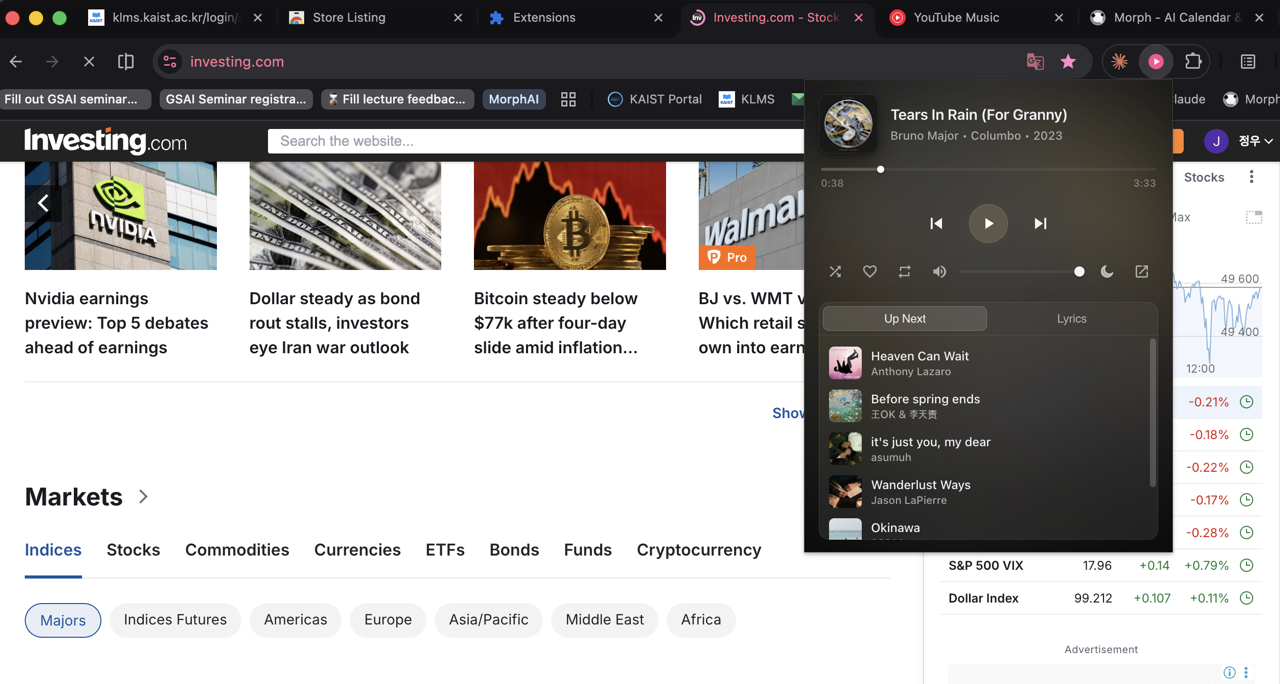The height and width of the screenshot is (684, 1280).
Task: Open the reading list panel icon
Action: tap(1248, 62)
